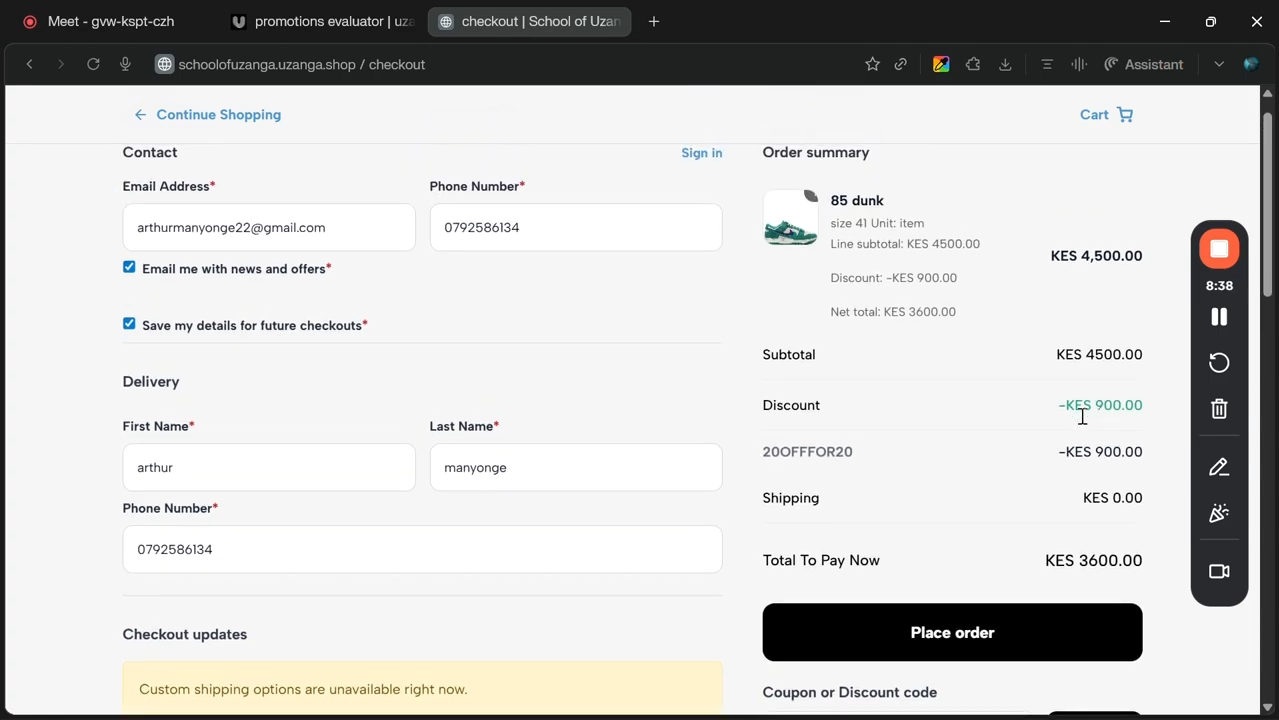Click the 85 dunk product thumbnail
This screenshot has height=720, width=1279.
790,217
